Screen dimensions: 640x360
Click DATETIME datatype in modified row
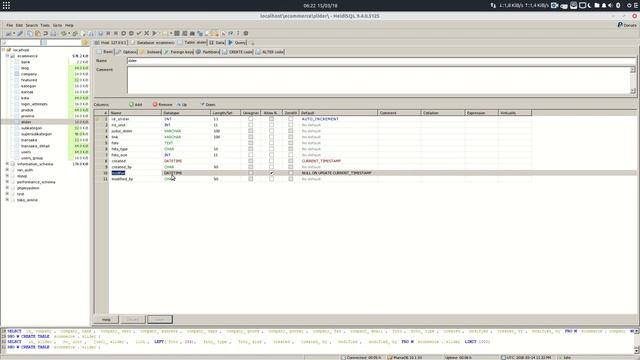[x=173, y=173]
